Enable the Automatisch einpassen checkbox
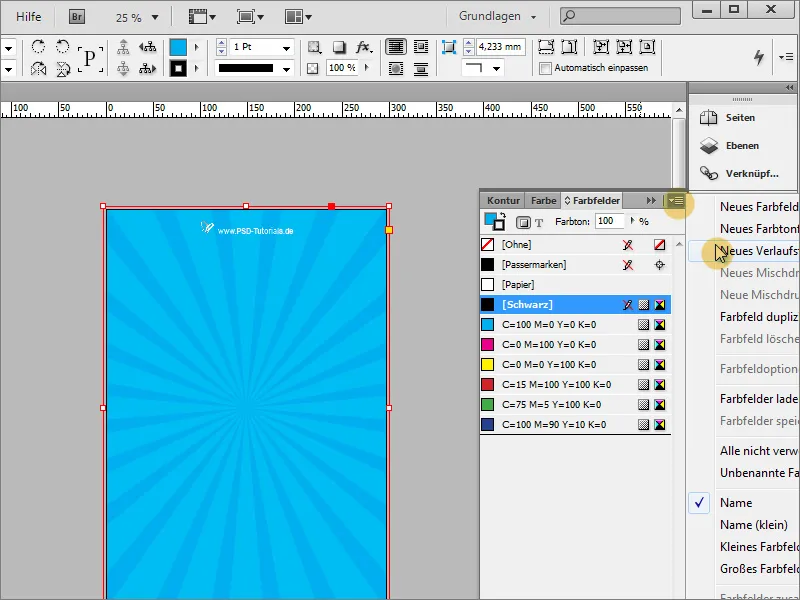This screenshot has width=800, height=600. [545, 68]
